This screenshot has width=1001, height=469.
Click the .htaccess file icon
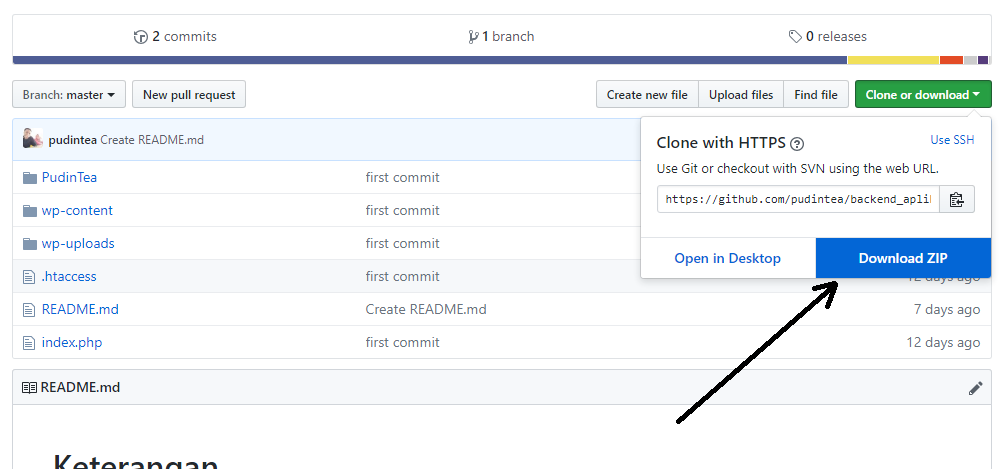[x=29, y=277]
